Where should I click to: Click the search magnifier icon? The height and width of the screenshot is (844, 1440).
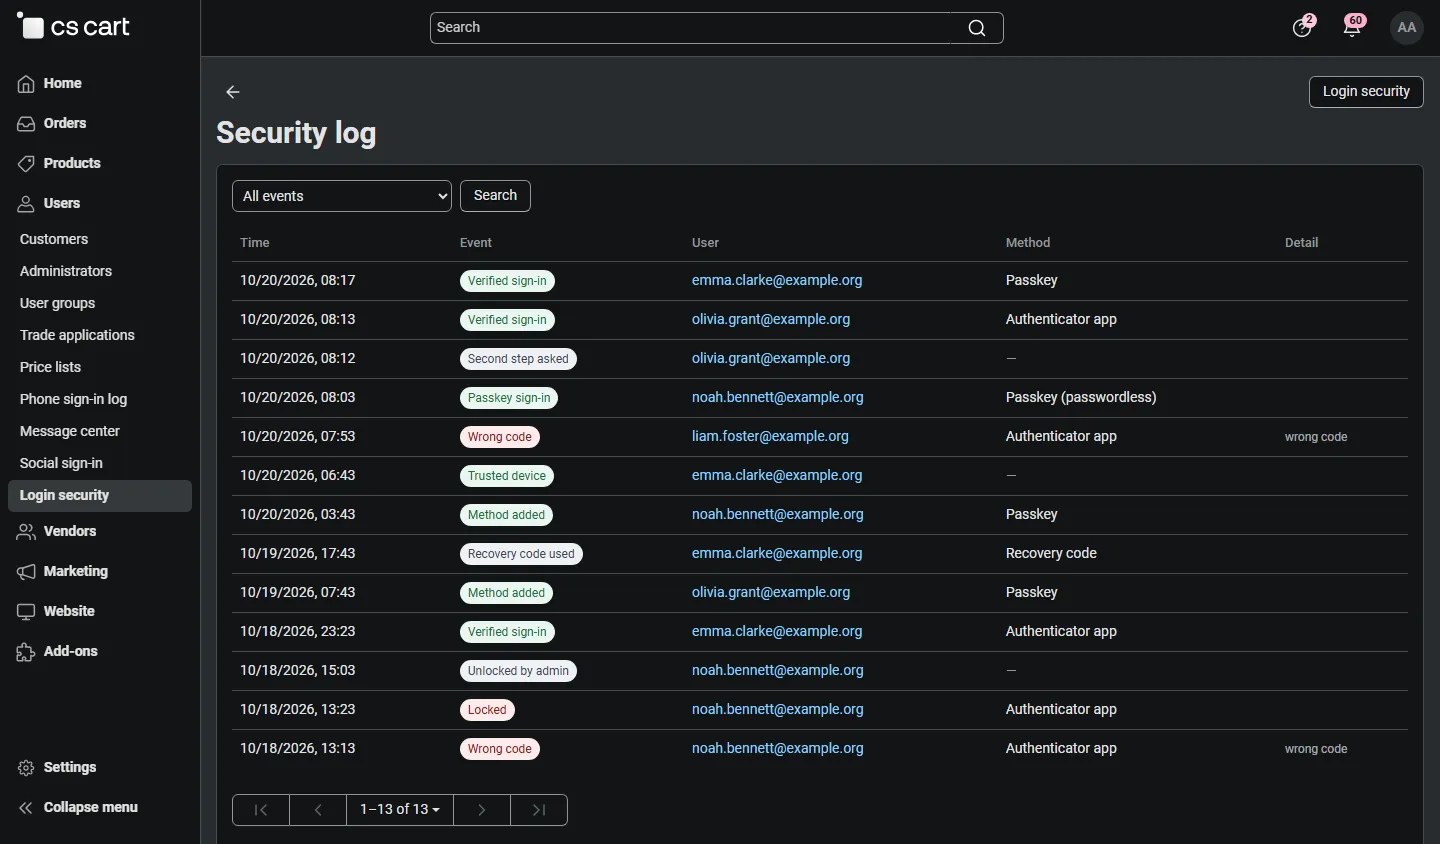tap(977, 28)
